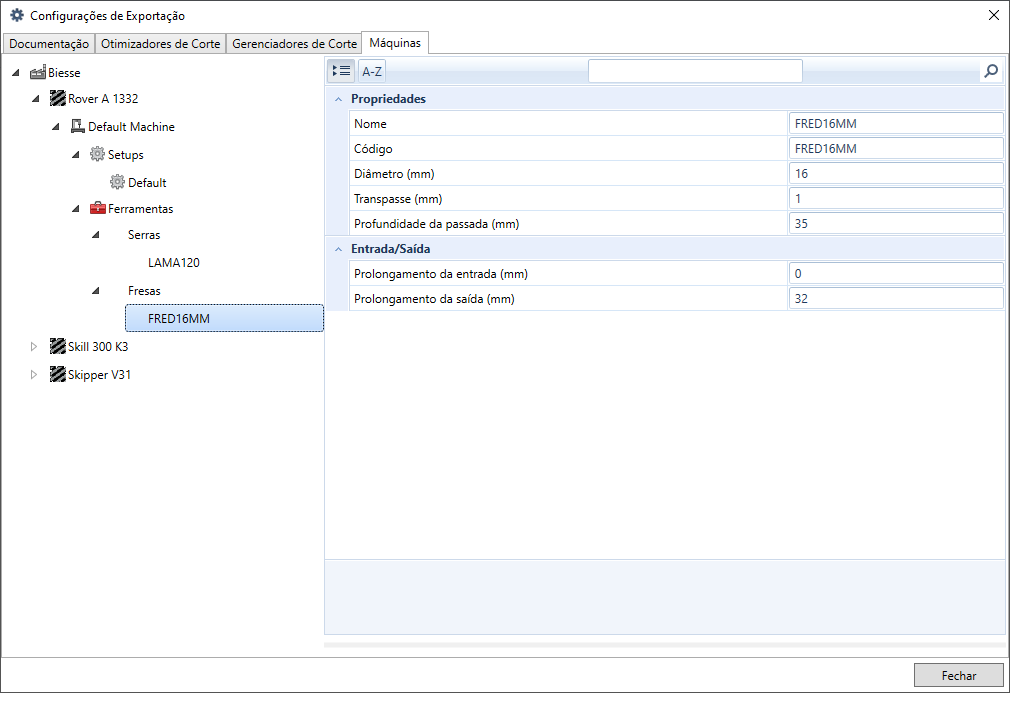Collapse the Rover A 1332 node
The image size is (1015, 701).
(x=36, y=99)
